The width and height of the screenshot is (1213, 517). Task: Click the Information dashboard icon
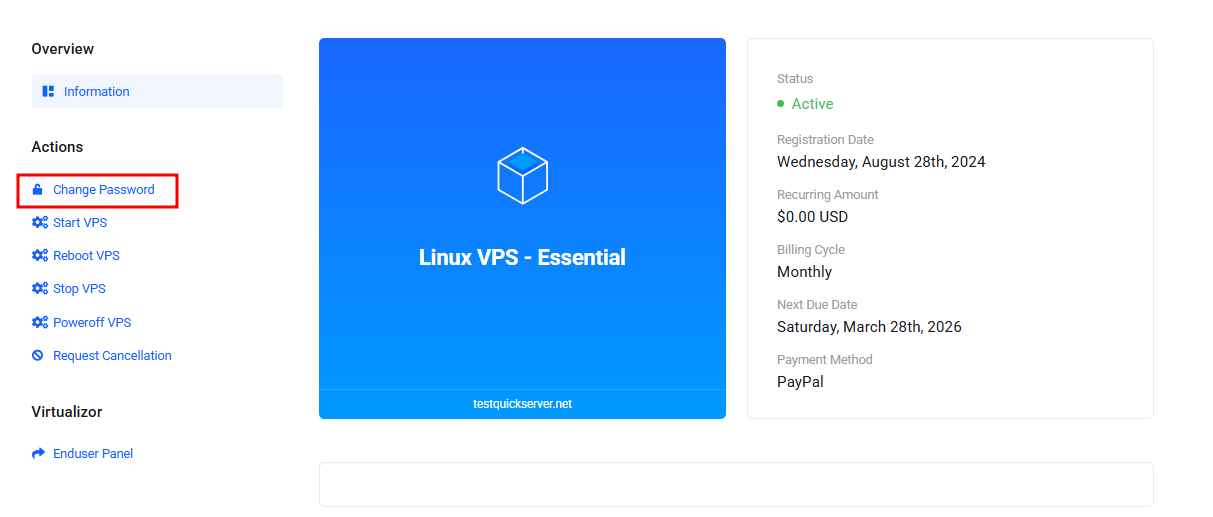click(x=48, y=92)
